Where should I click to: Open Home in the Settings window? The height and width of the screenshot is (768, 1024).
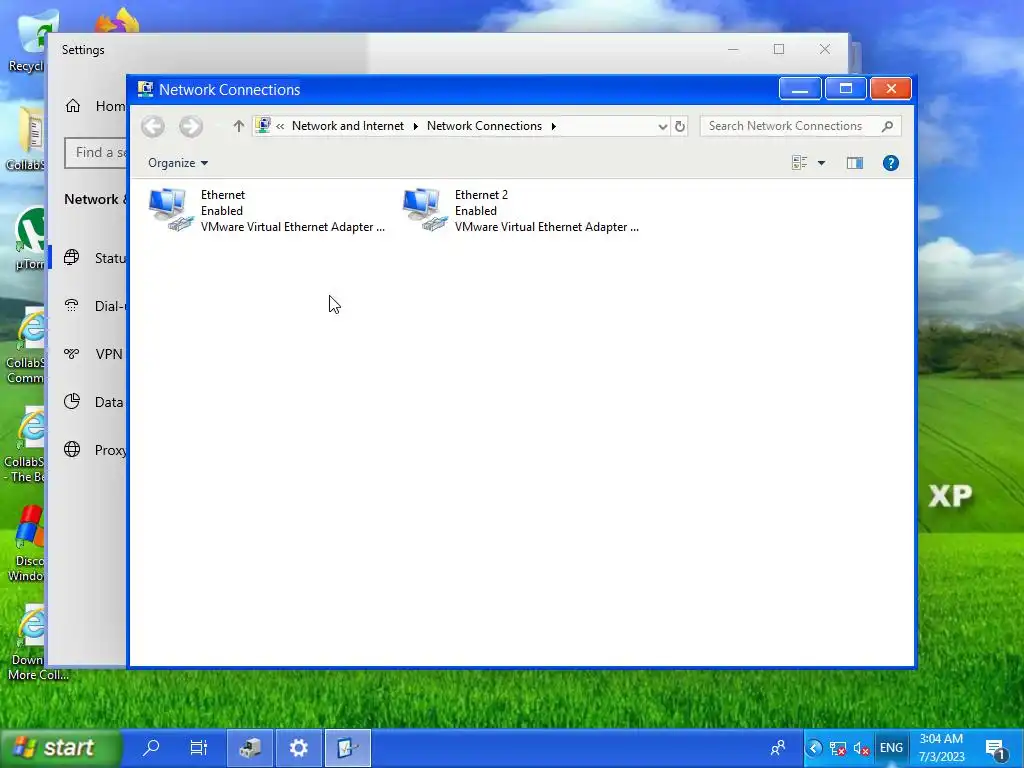tap(95, 106)
